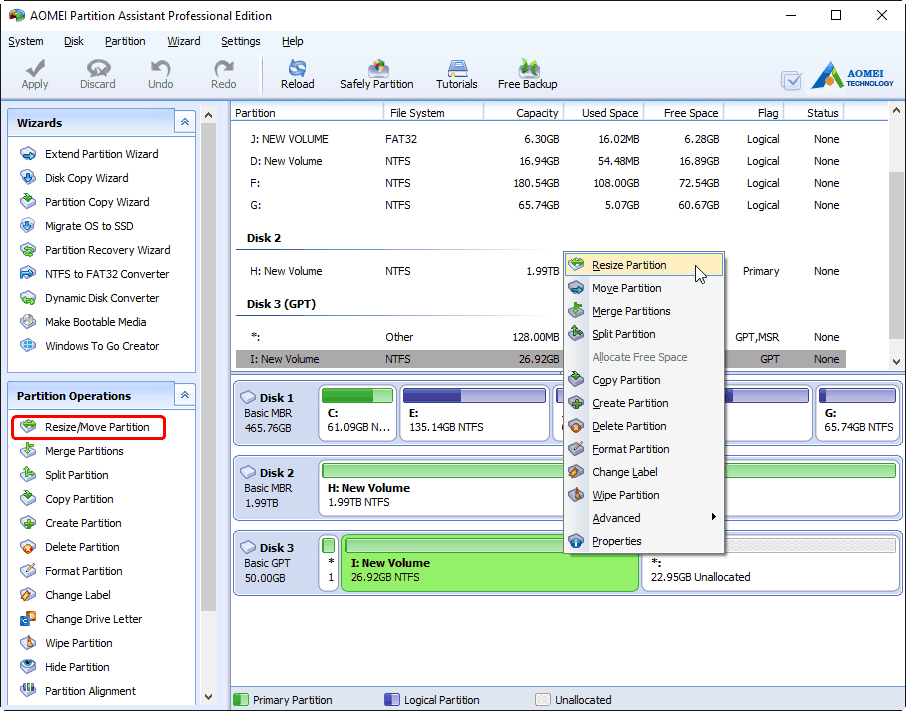Select the F: NTFS partition row
This screenshot has width=906, height=711.
click(540, 183)
